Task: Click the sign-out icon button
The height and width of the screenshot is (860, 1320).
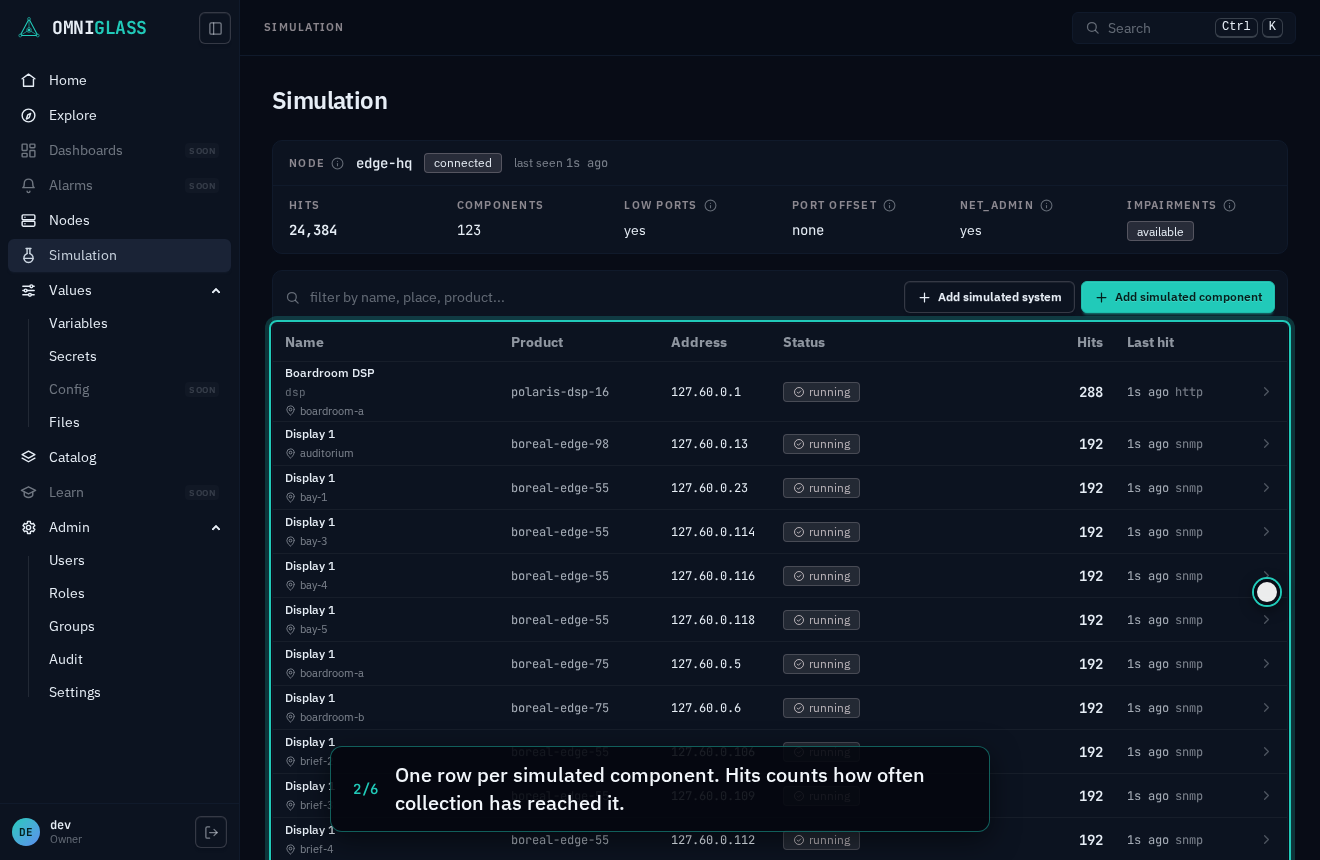Action: 211,832
